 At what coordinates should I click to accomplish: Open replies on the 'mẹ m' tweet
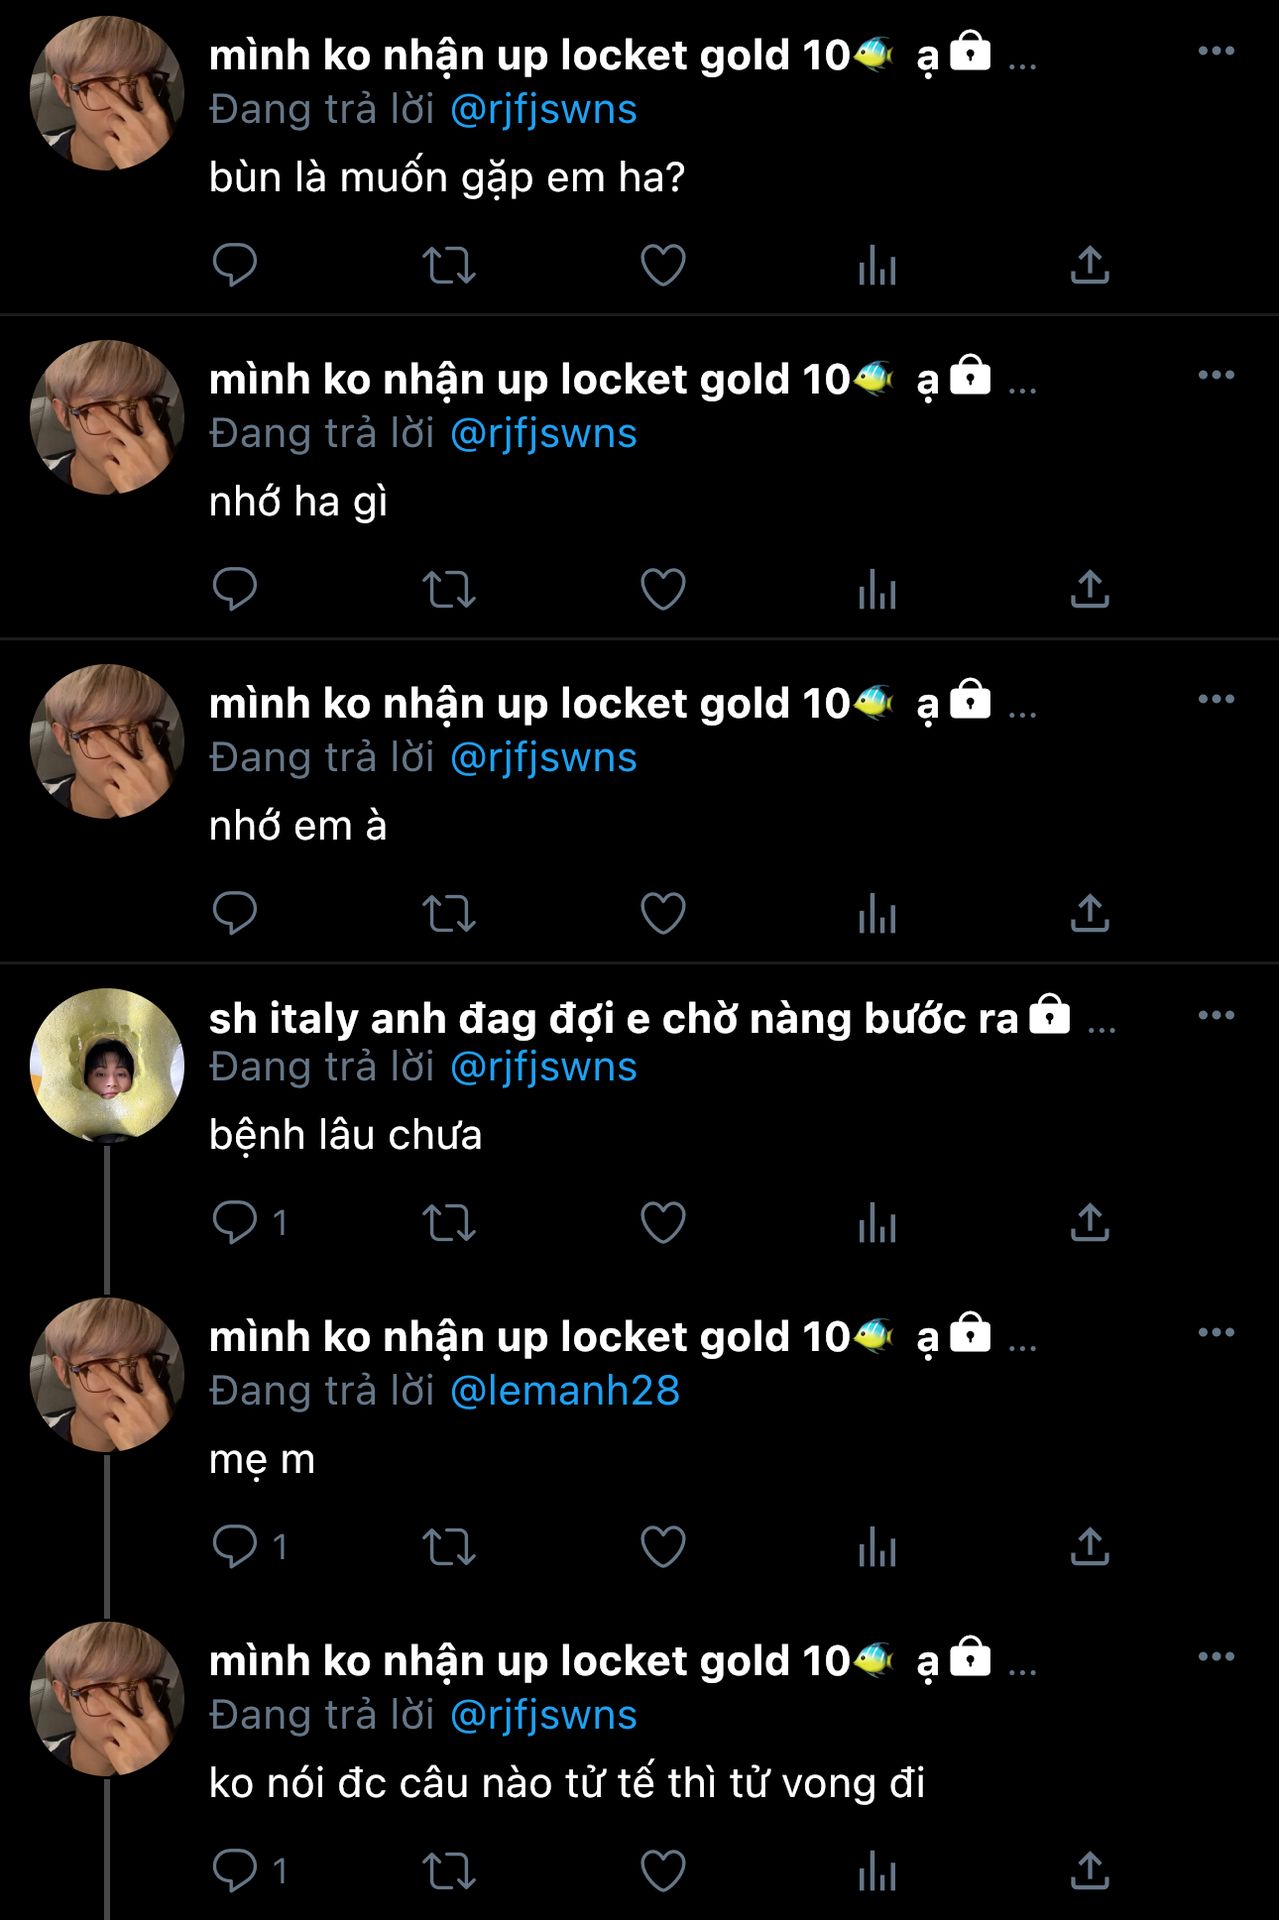251,1546
